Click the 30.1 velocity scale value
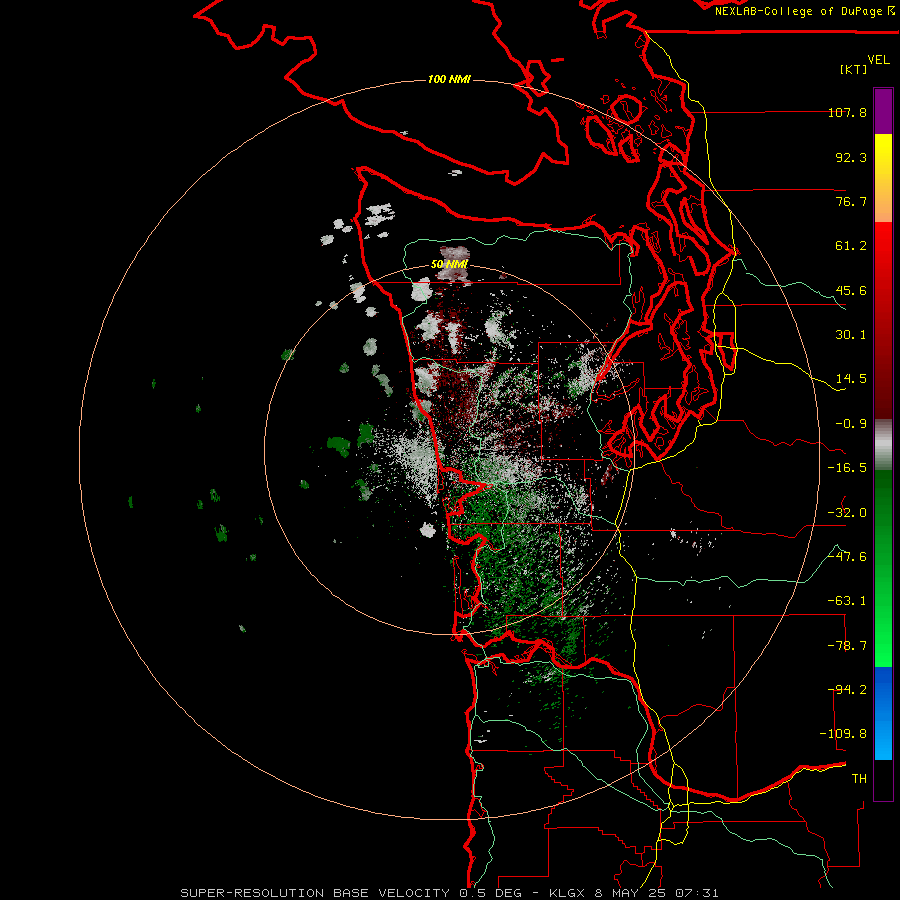The image size is (900, 900). click(851, 335)
